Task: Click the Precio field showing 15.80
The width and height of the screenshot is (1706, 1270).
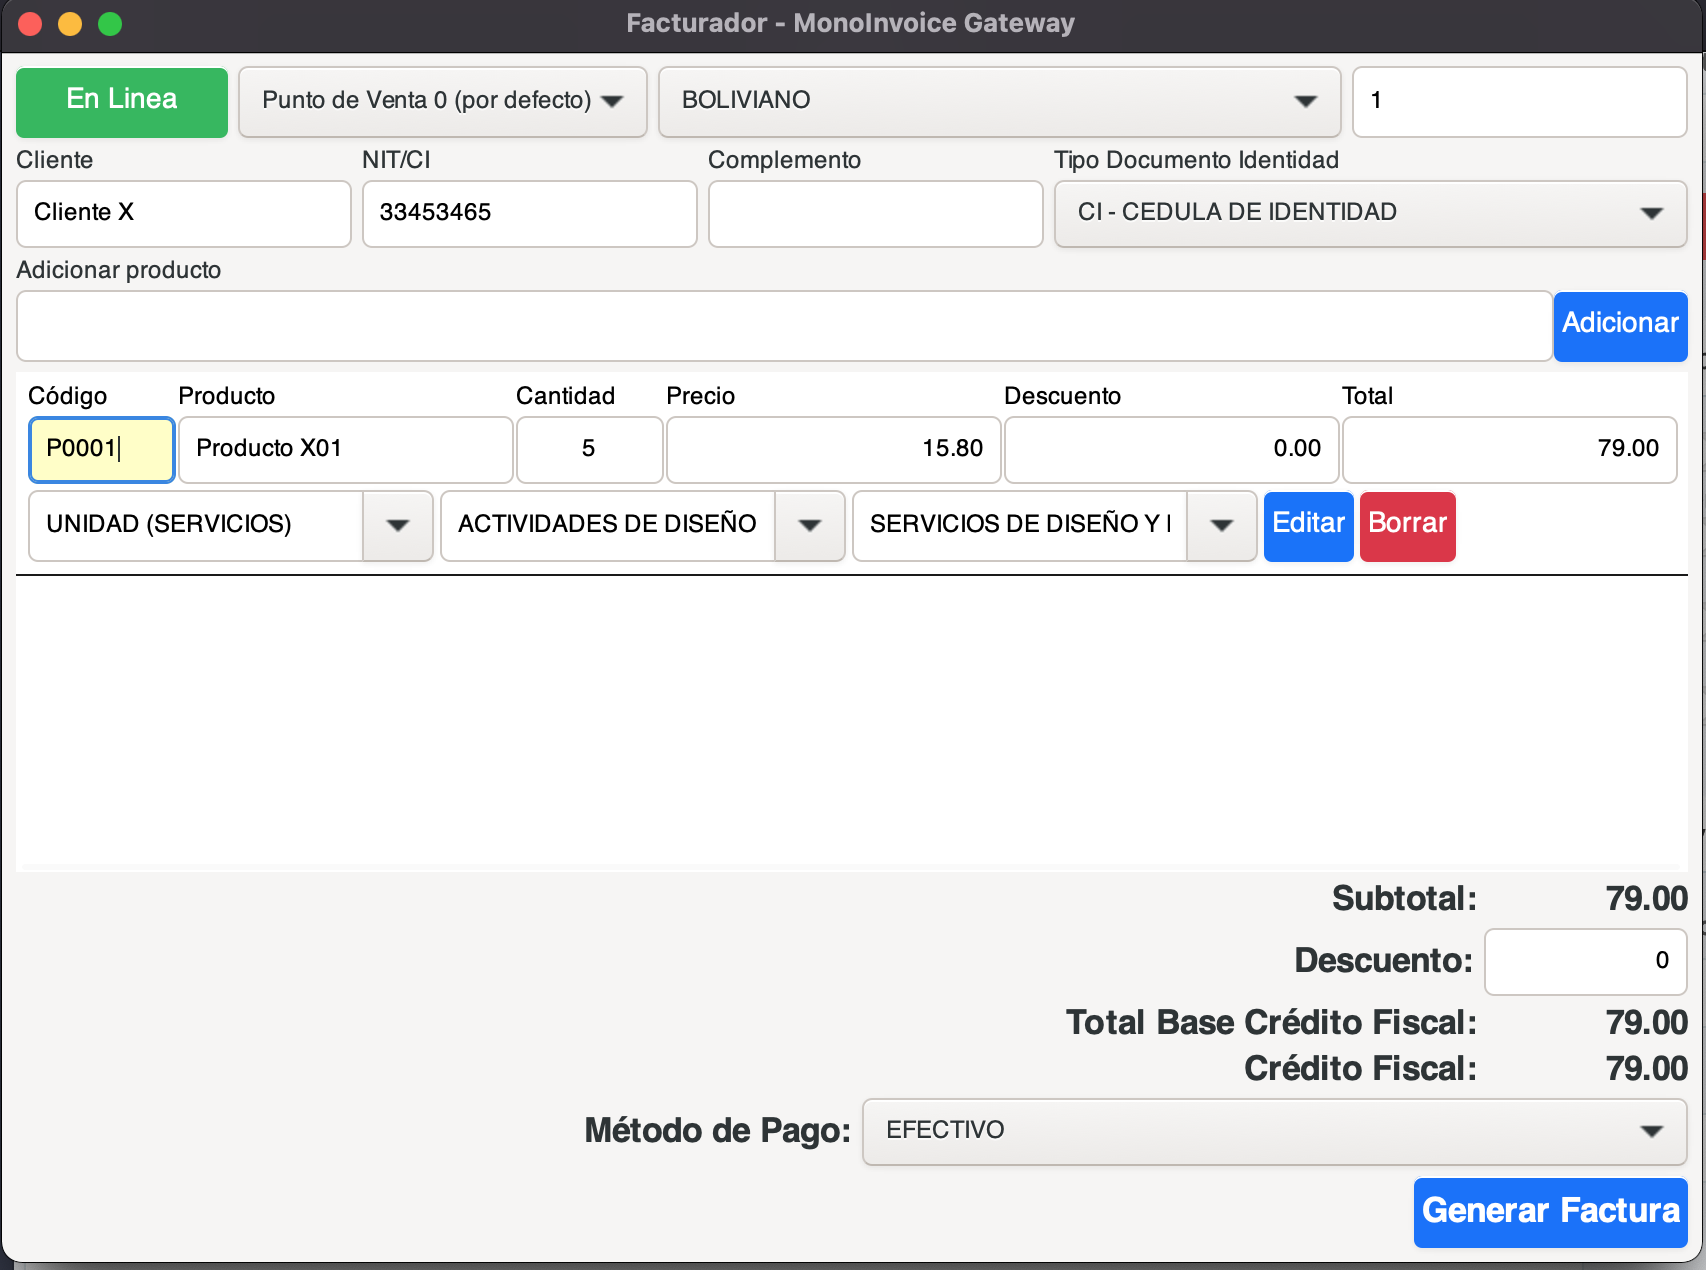Action: tap(833, 449)
